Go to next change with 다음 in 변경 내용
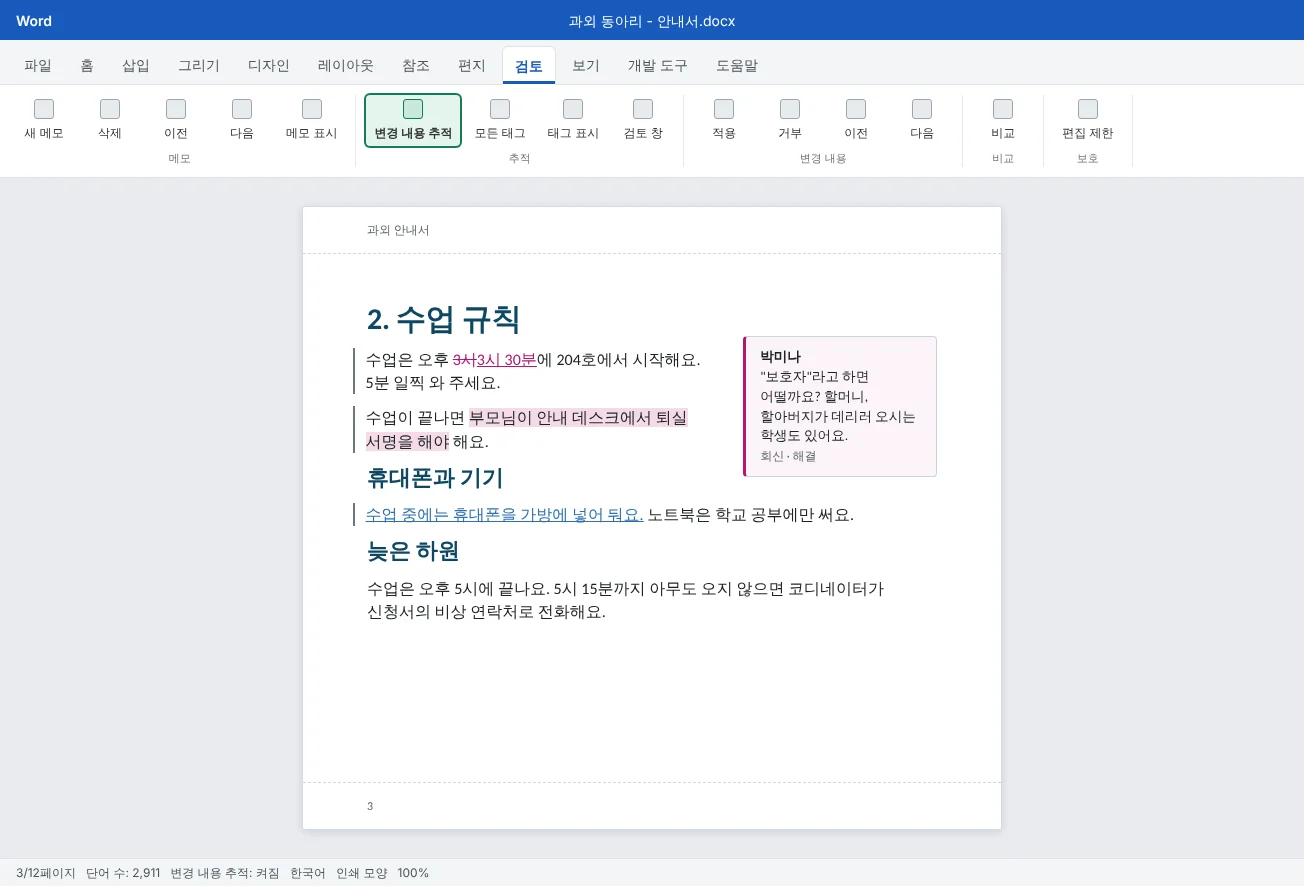The height and width of the screenshot is (886, 1304). pyautogui.click(x=922, y=121)
